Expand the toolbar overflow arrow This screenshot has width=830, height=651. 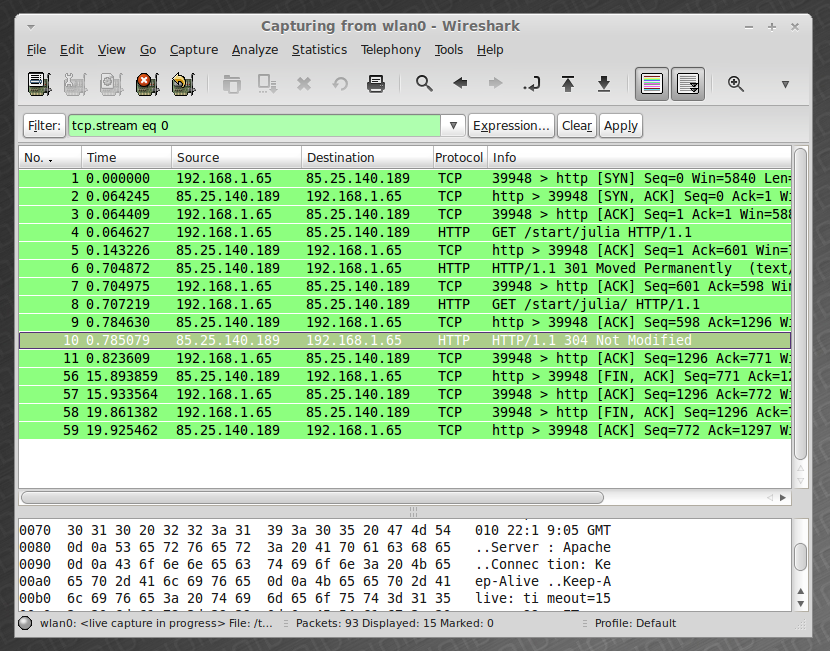tap(786, 84)
